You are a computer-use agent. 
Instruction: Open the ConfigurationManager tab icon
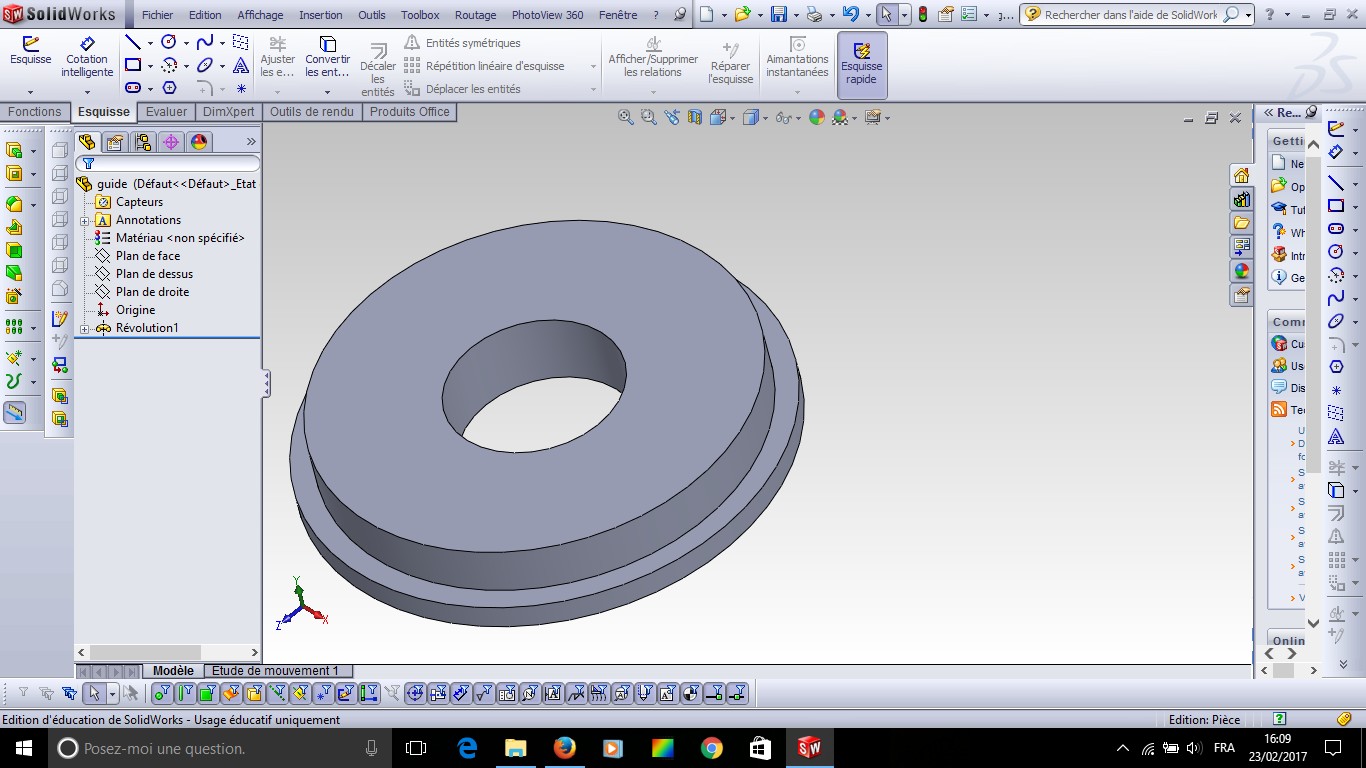point(143,142)
